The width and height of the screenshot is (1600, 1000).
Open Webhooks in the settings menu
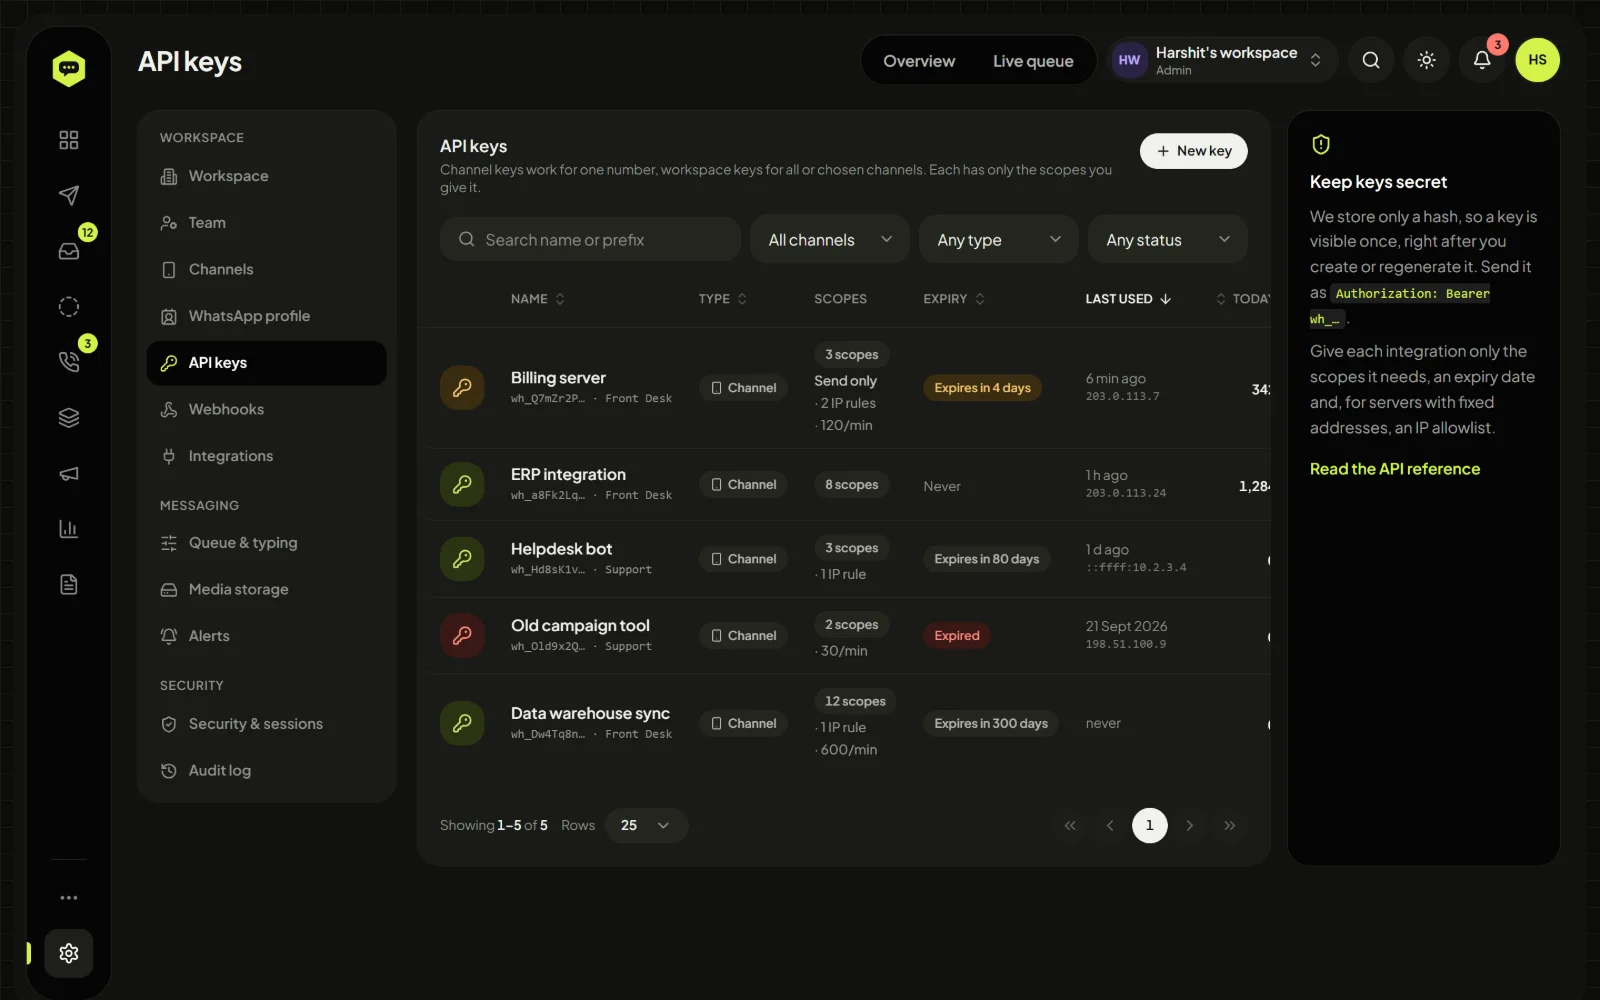click(266, 409)
